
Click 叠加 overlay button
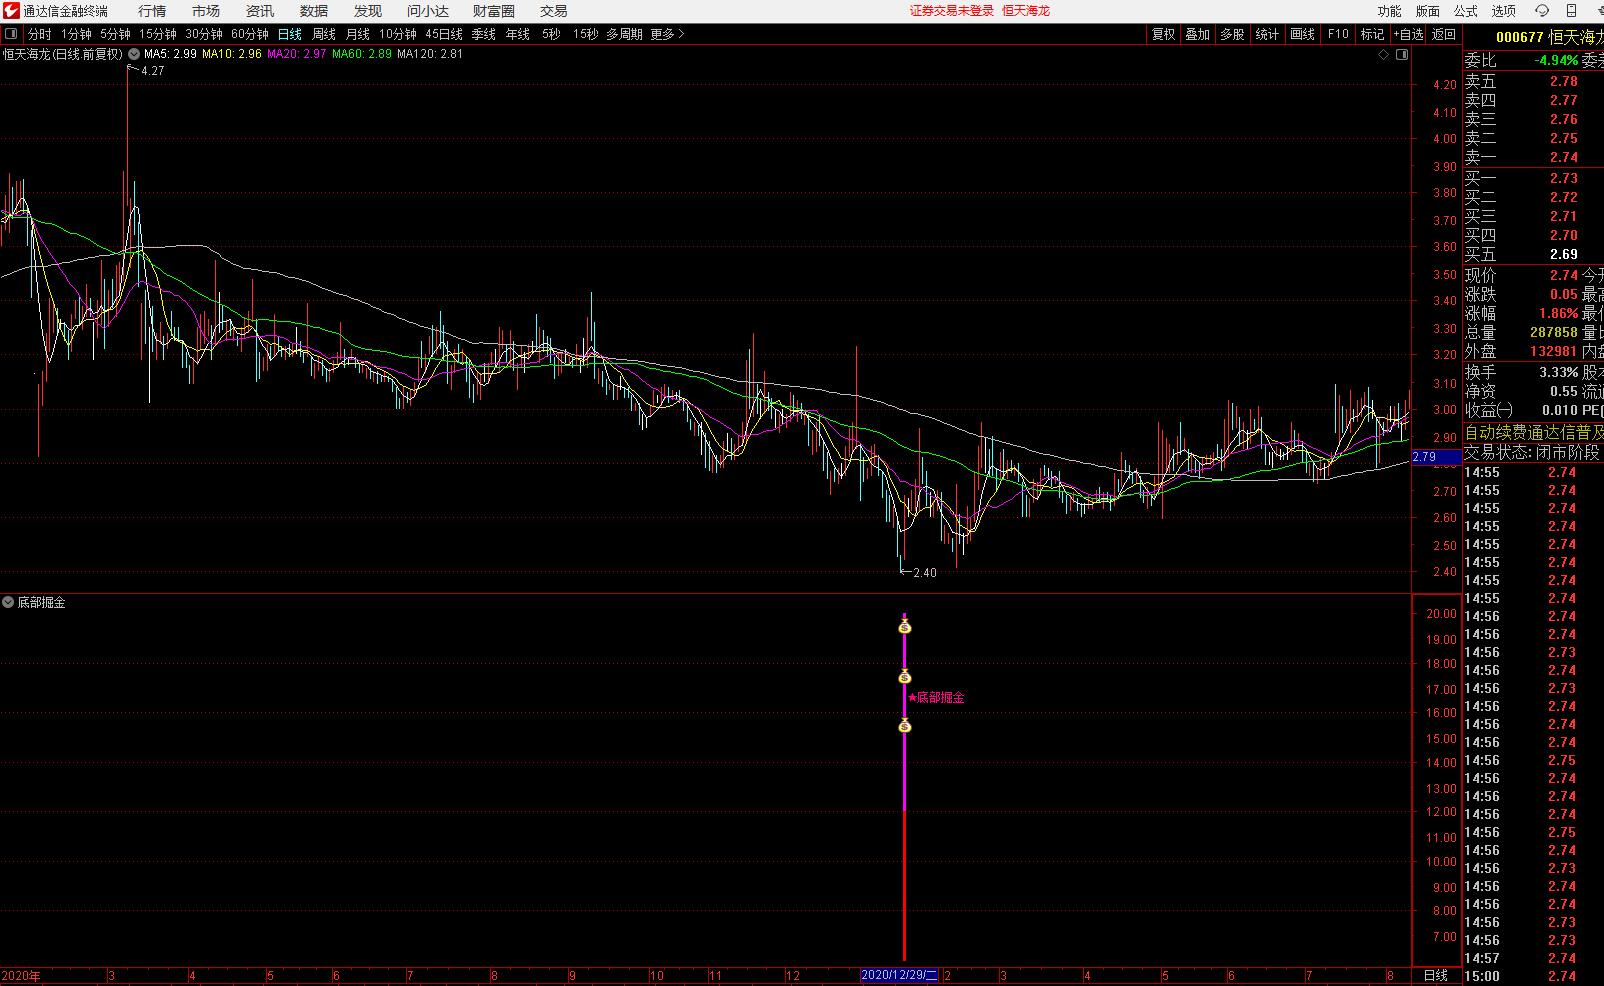pos(1197,34)
